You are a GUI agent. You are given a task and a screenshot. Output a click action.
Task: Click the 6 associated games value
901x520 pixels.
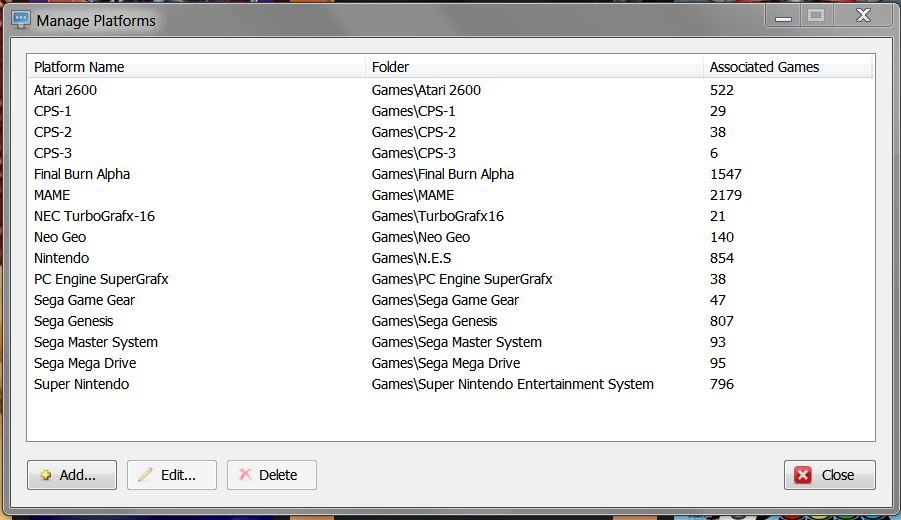714,153
